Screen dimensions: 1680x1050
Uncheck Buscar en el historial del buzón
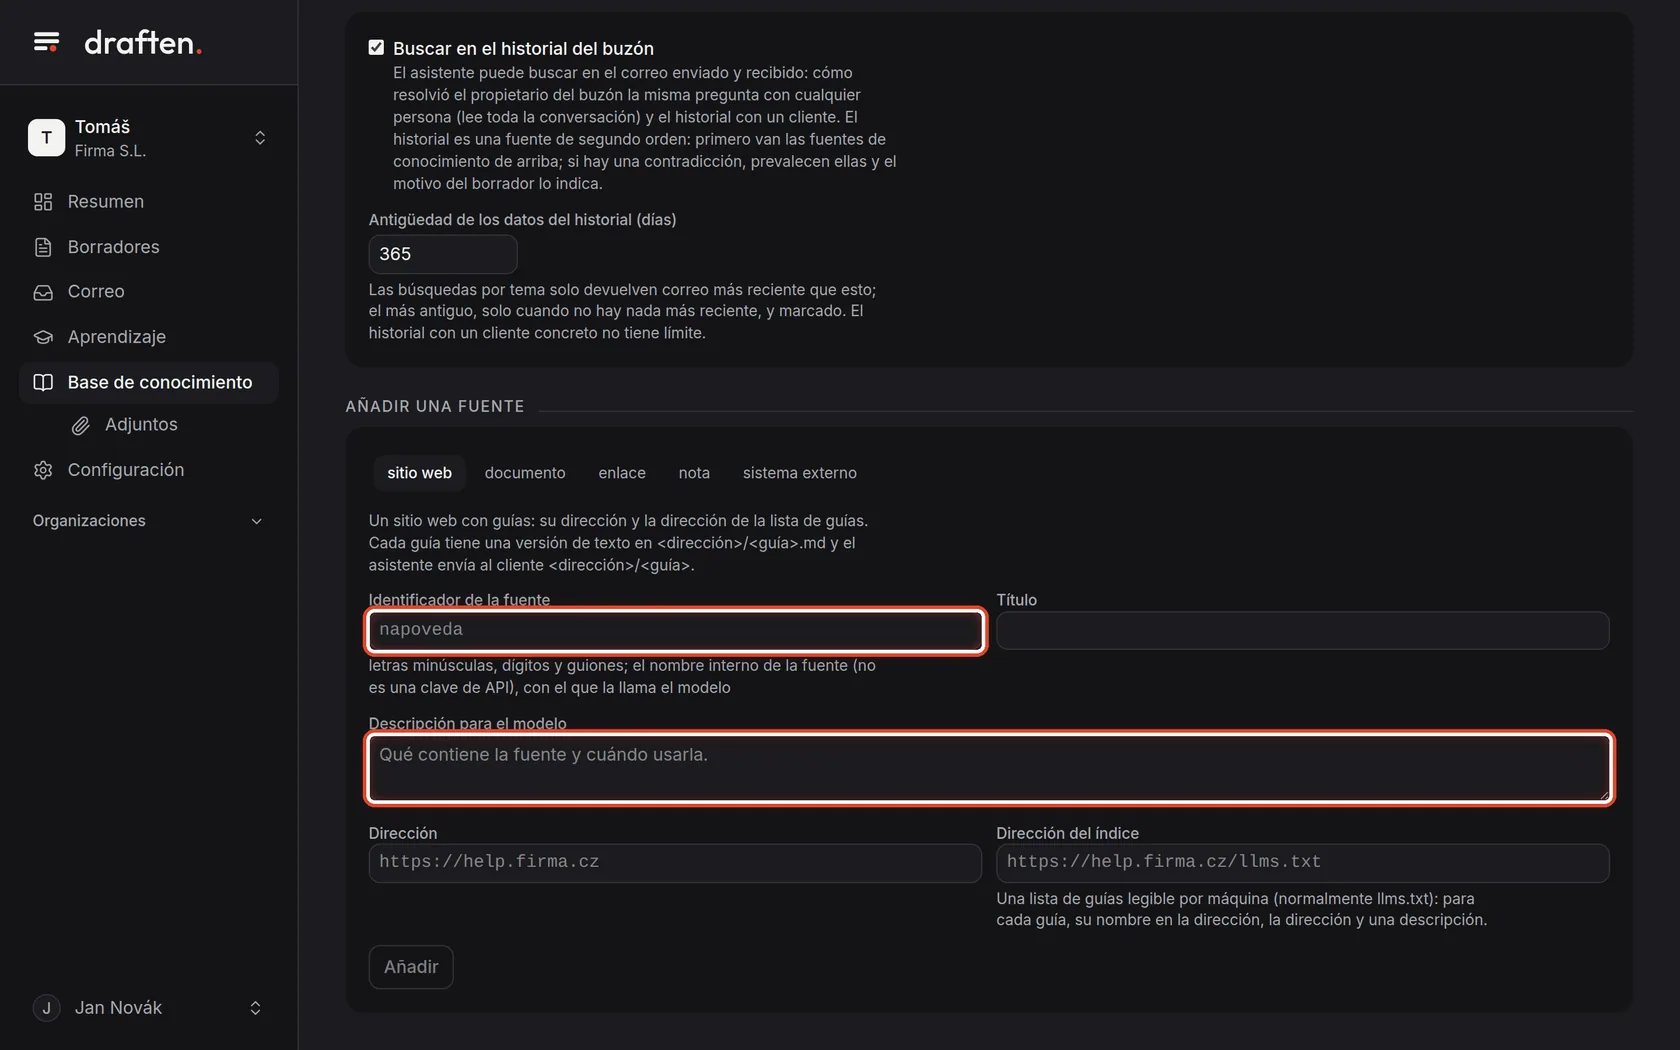(376, 47)
